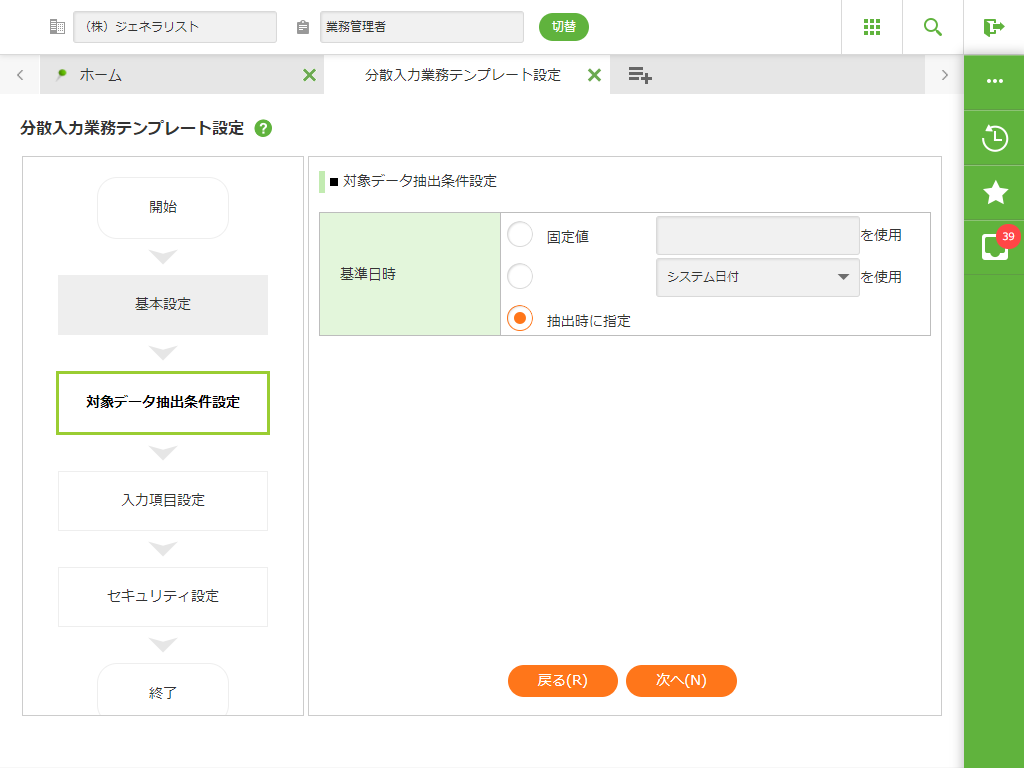1024x768 pixels.
Task: Open favorites star icon in sidebar
Action: point(994,193)
